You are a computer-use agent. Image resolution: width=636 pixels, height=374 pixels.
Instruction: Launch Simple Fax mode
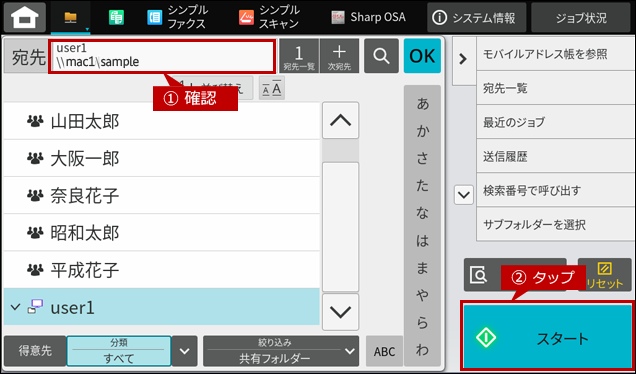pos(177,17)
